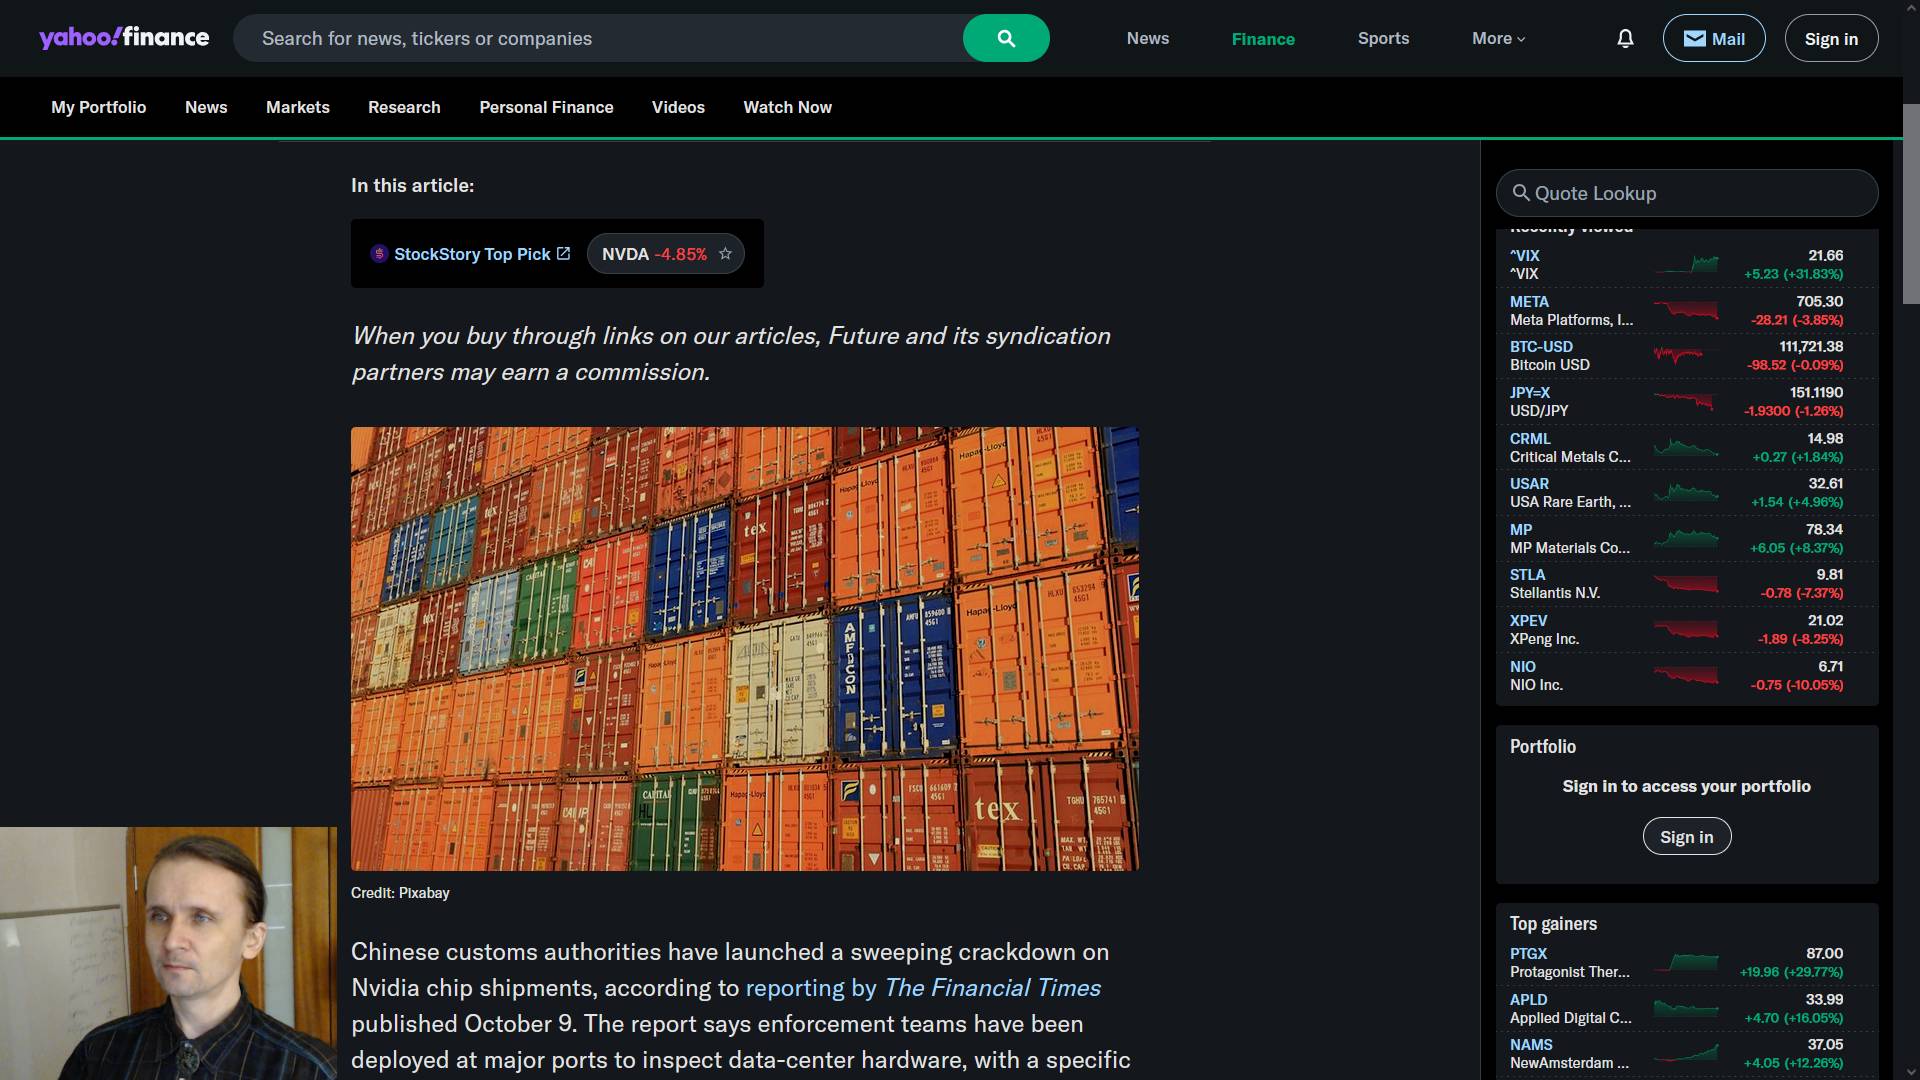
Task: Click the green search magnifier button
Action: tap(1006, 39)
